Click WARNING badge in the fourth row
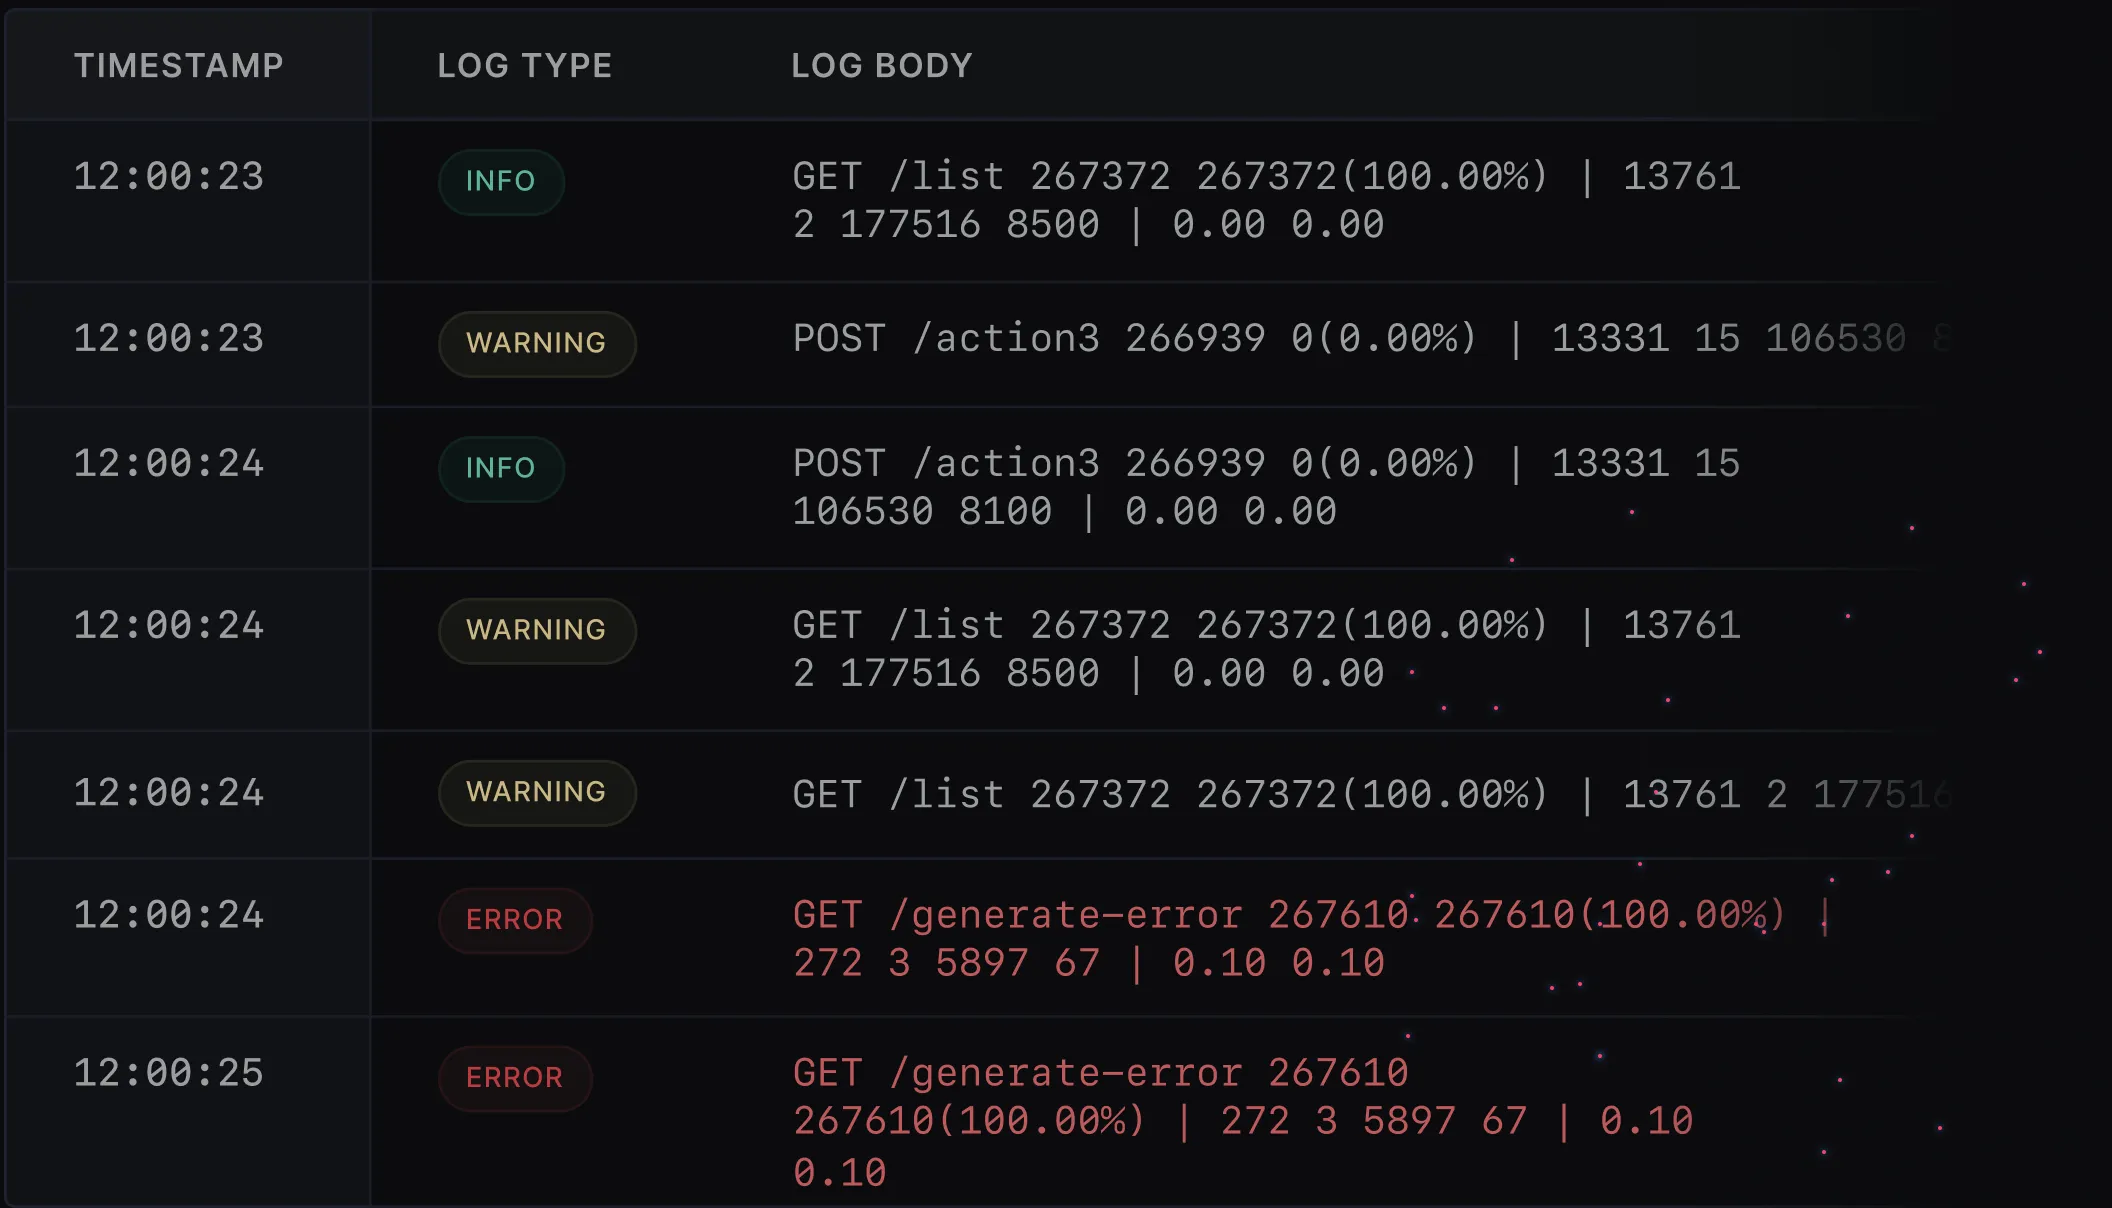The width and height of the screenshot is (2112, 1208). pos(536,630)
